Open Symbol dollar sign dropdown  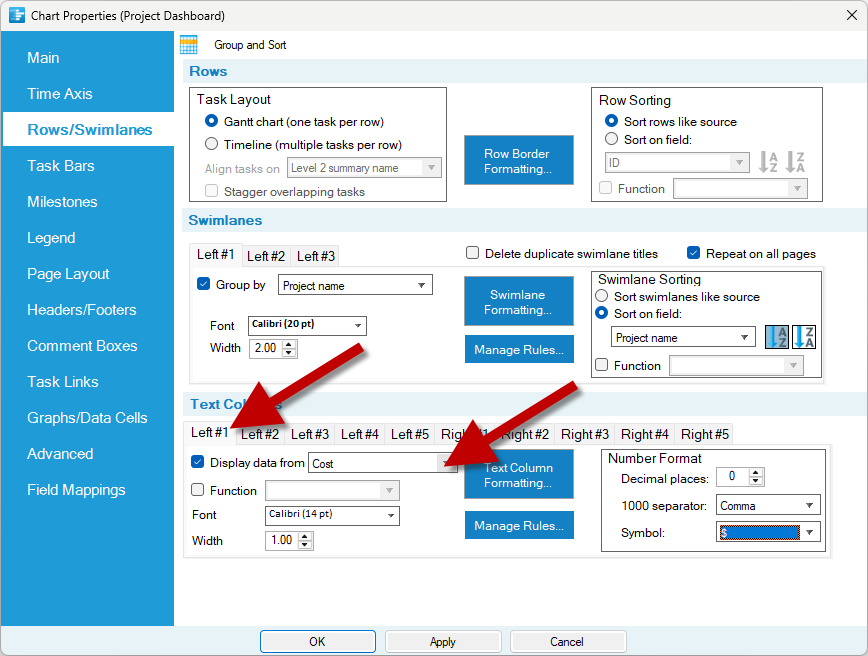click(768, 533)
